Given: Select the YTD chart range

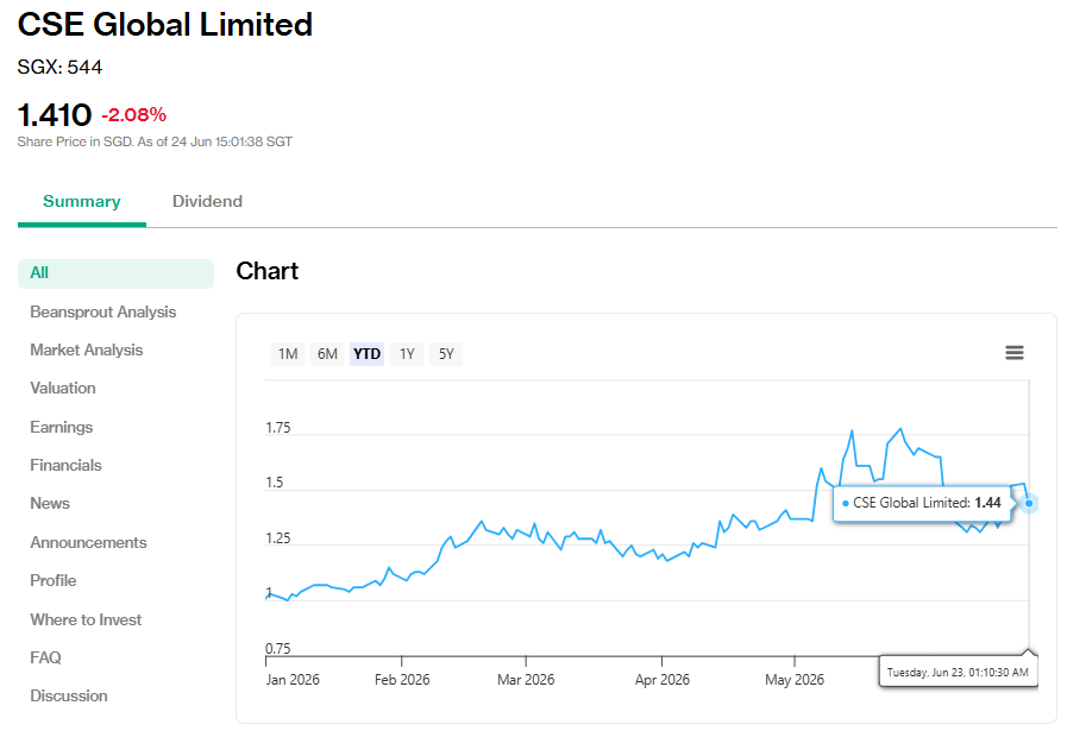Looking at the screenshot, I should click(x=367, y=354).
